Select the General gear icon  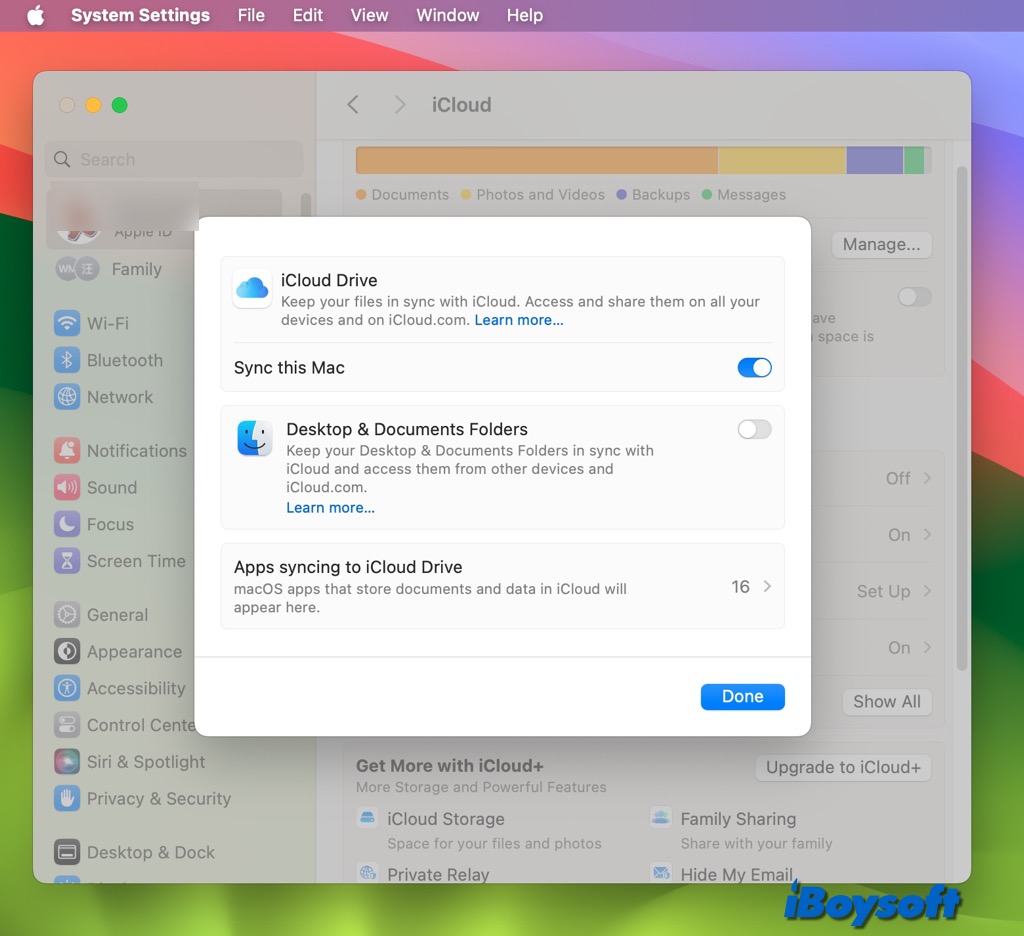pyautogui.click(x=67, y=615)
